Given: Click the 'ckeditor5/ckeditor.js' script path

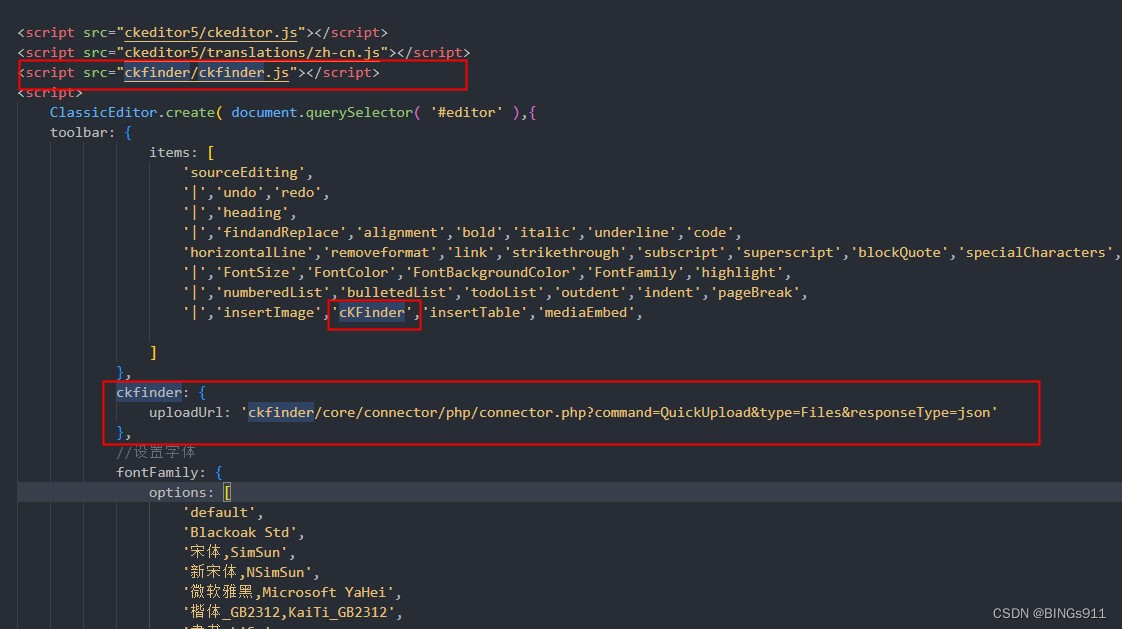Looking at the screenshot, I should (x=211, y=32).
